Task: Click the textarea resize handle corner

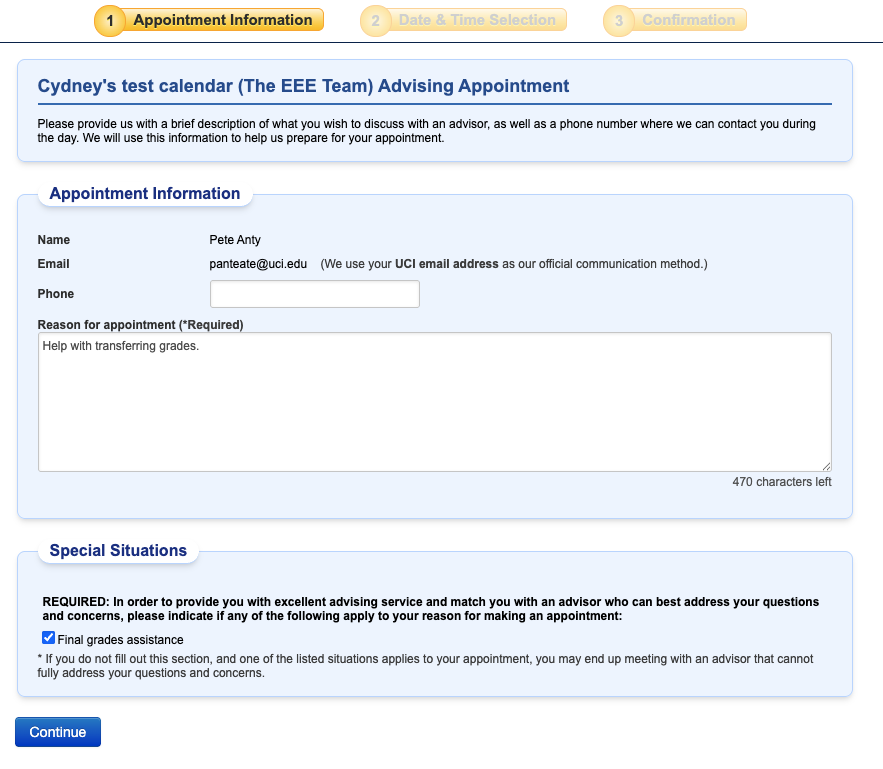Action: tap(826, 466)
